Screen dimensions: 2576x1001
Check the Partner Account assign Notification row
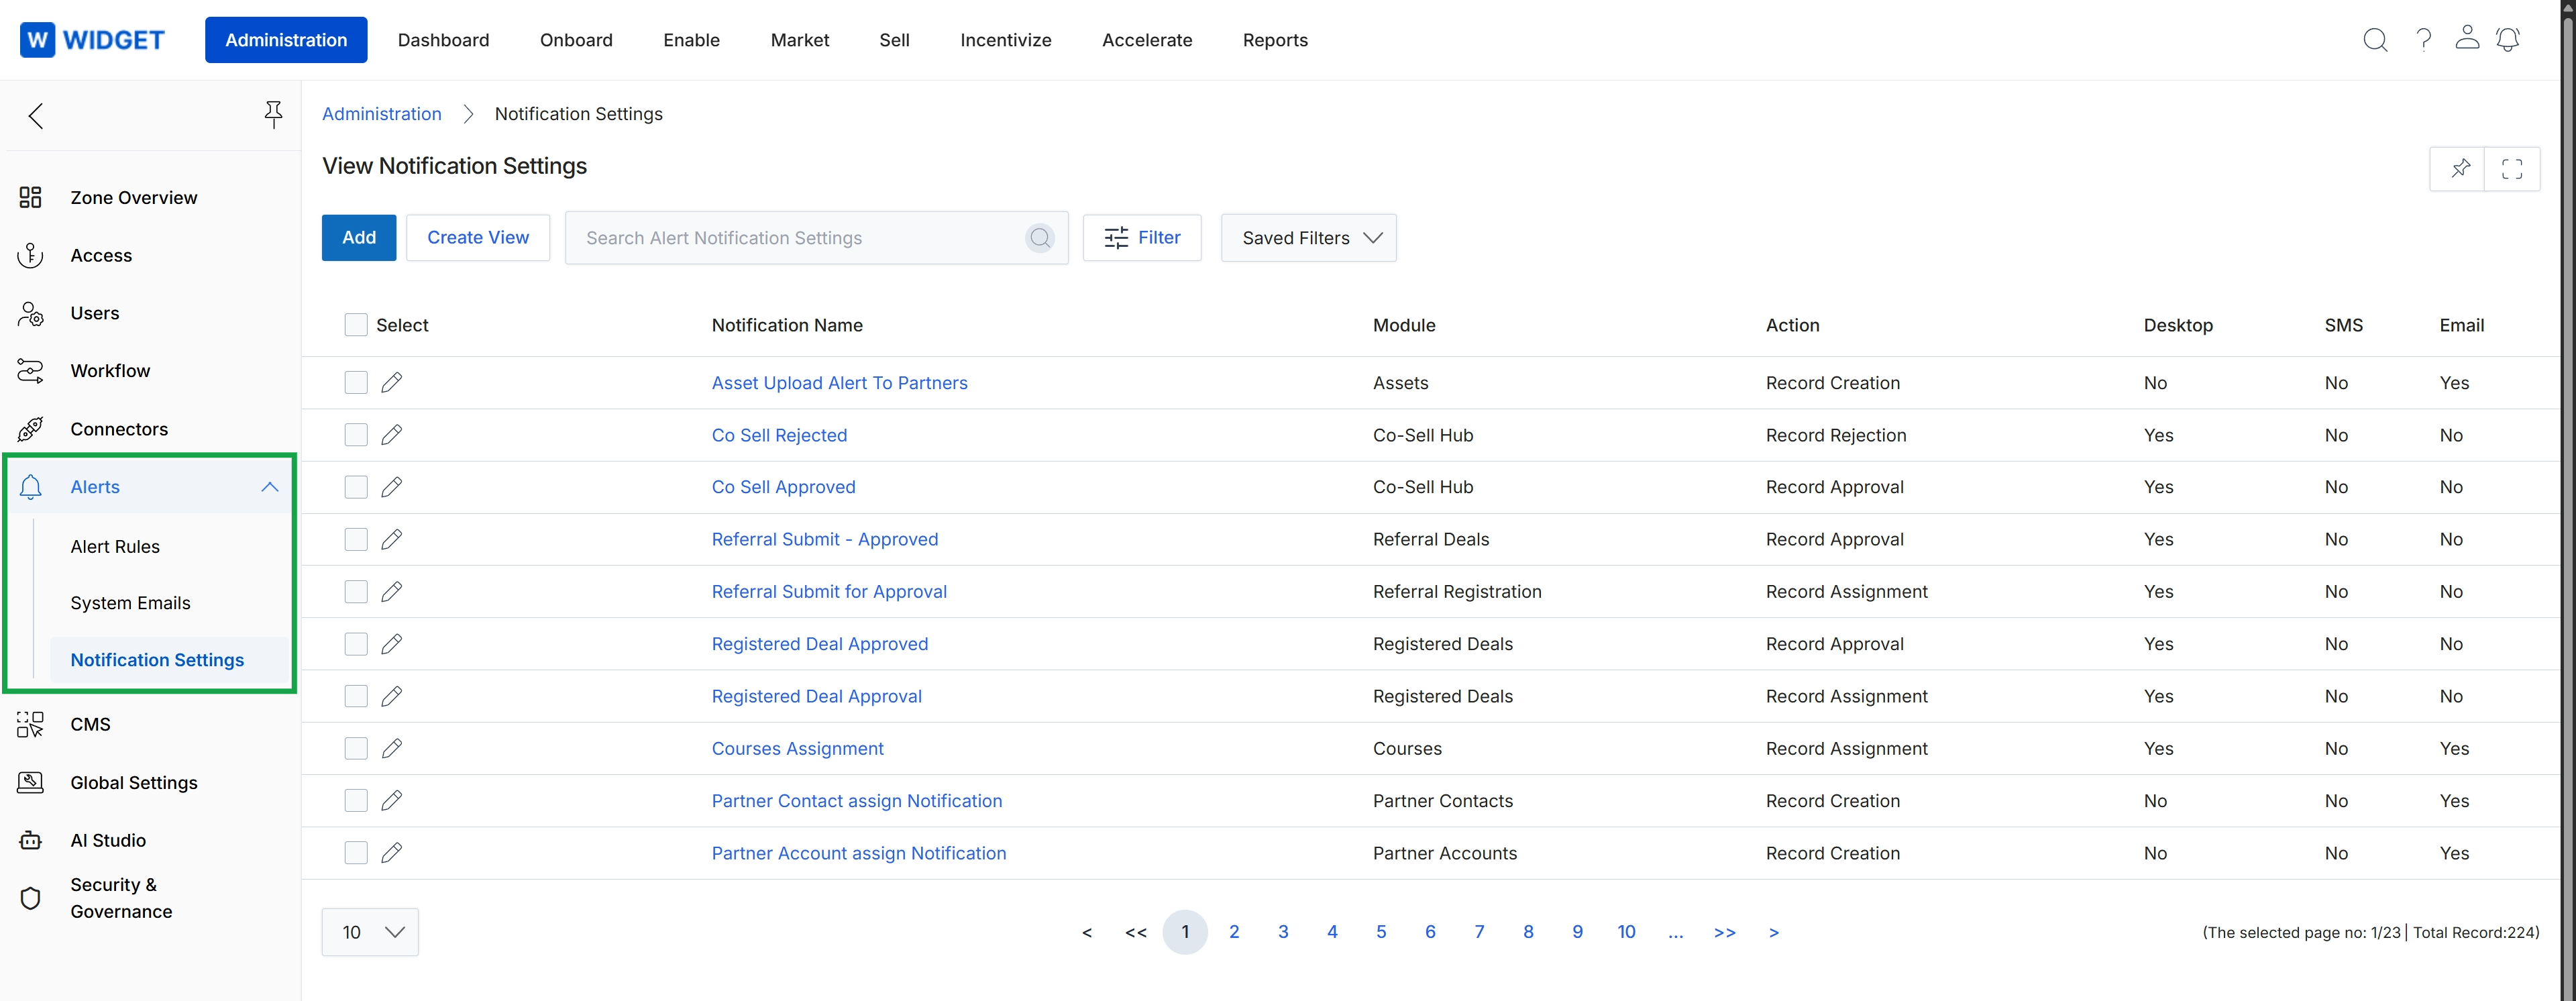356,853
